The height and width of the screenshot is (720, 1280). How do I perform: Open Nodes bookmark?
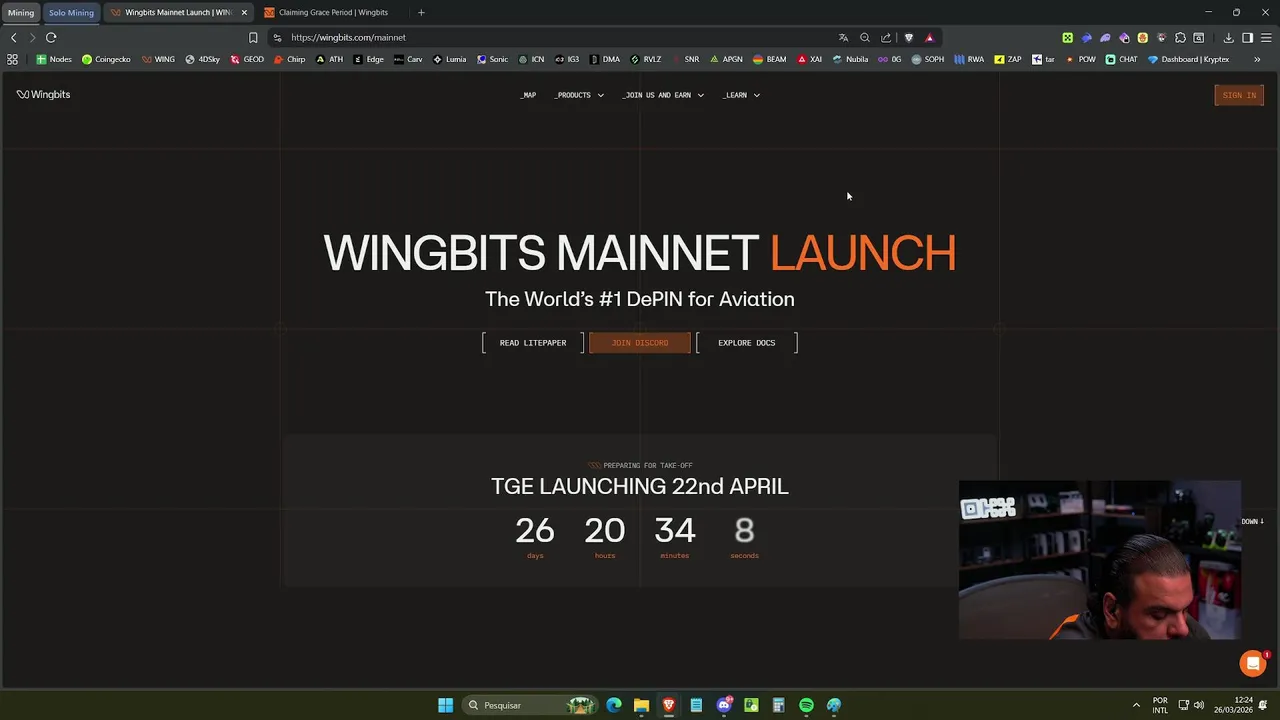pos(54,59)
